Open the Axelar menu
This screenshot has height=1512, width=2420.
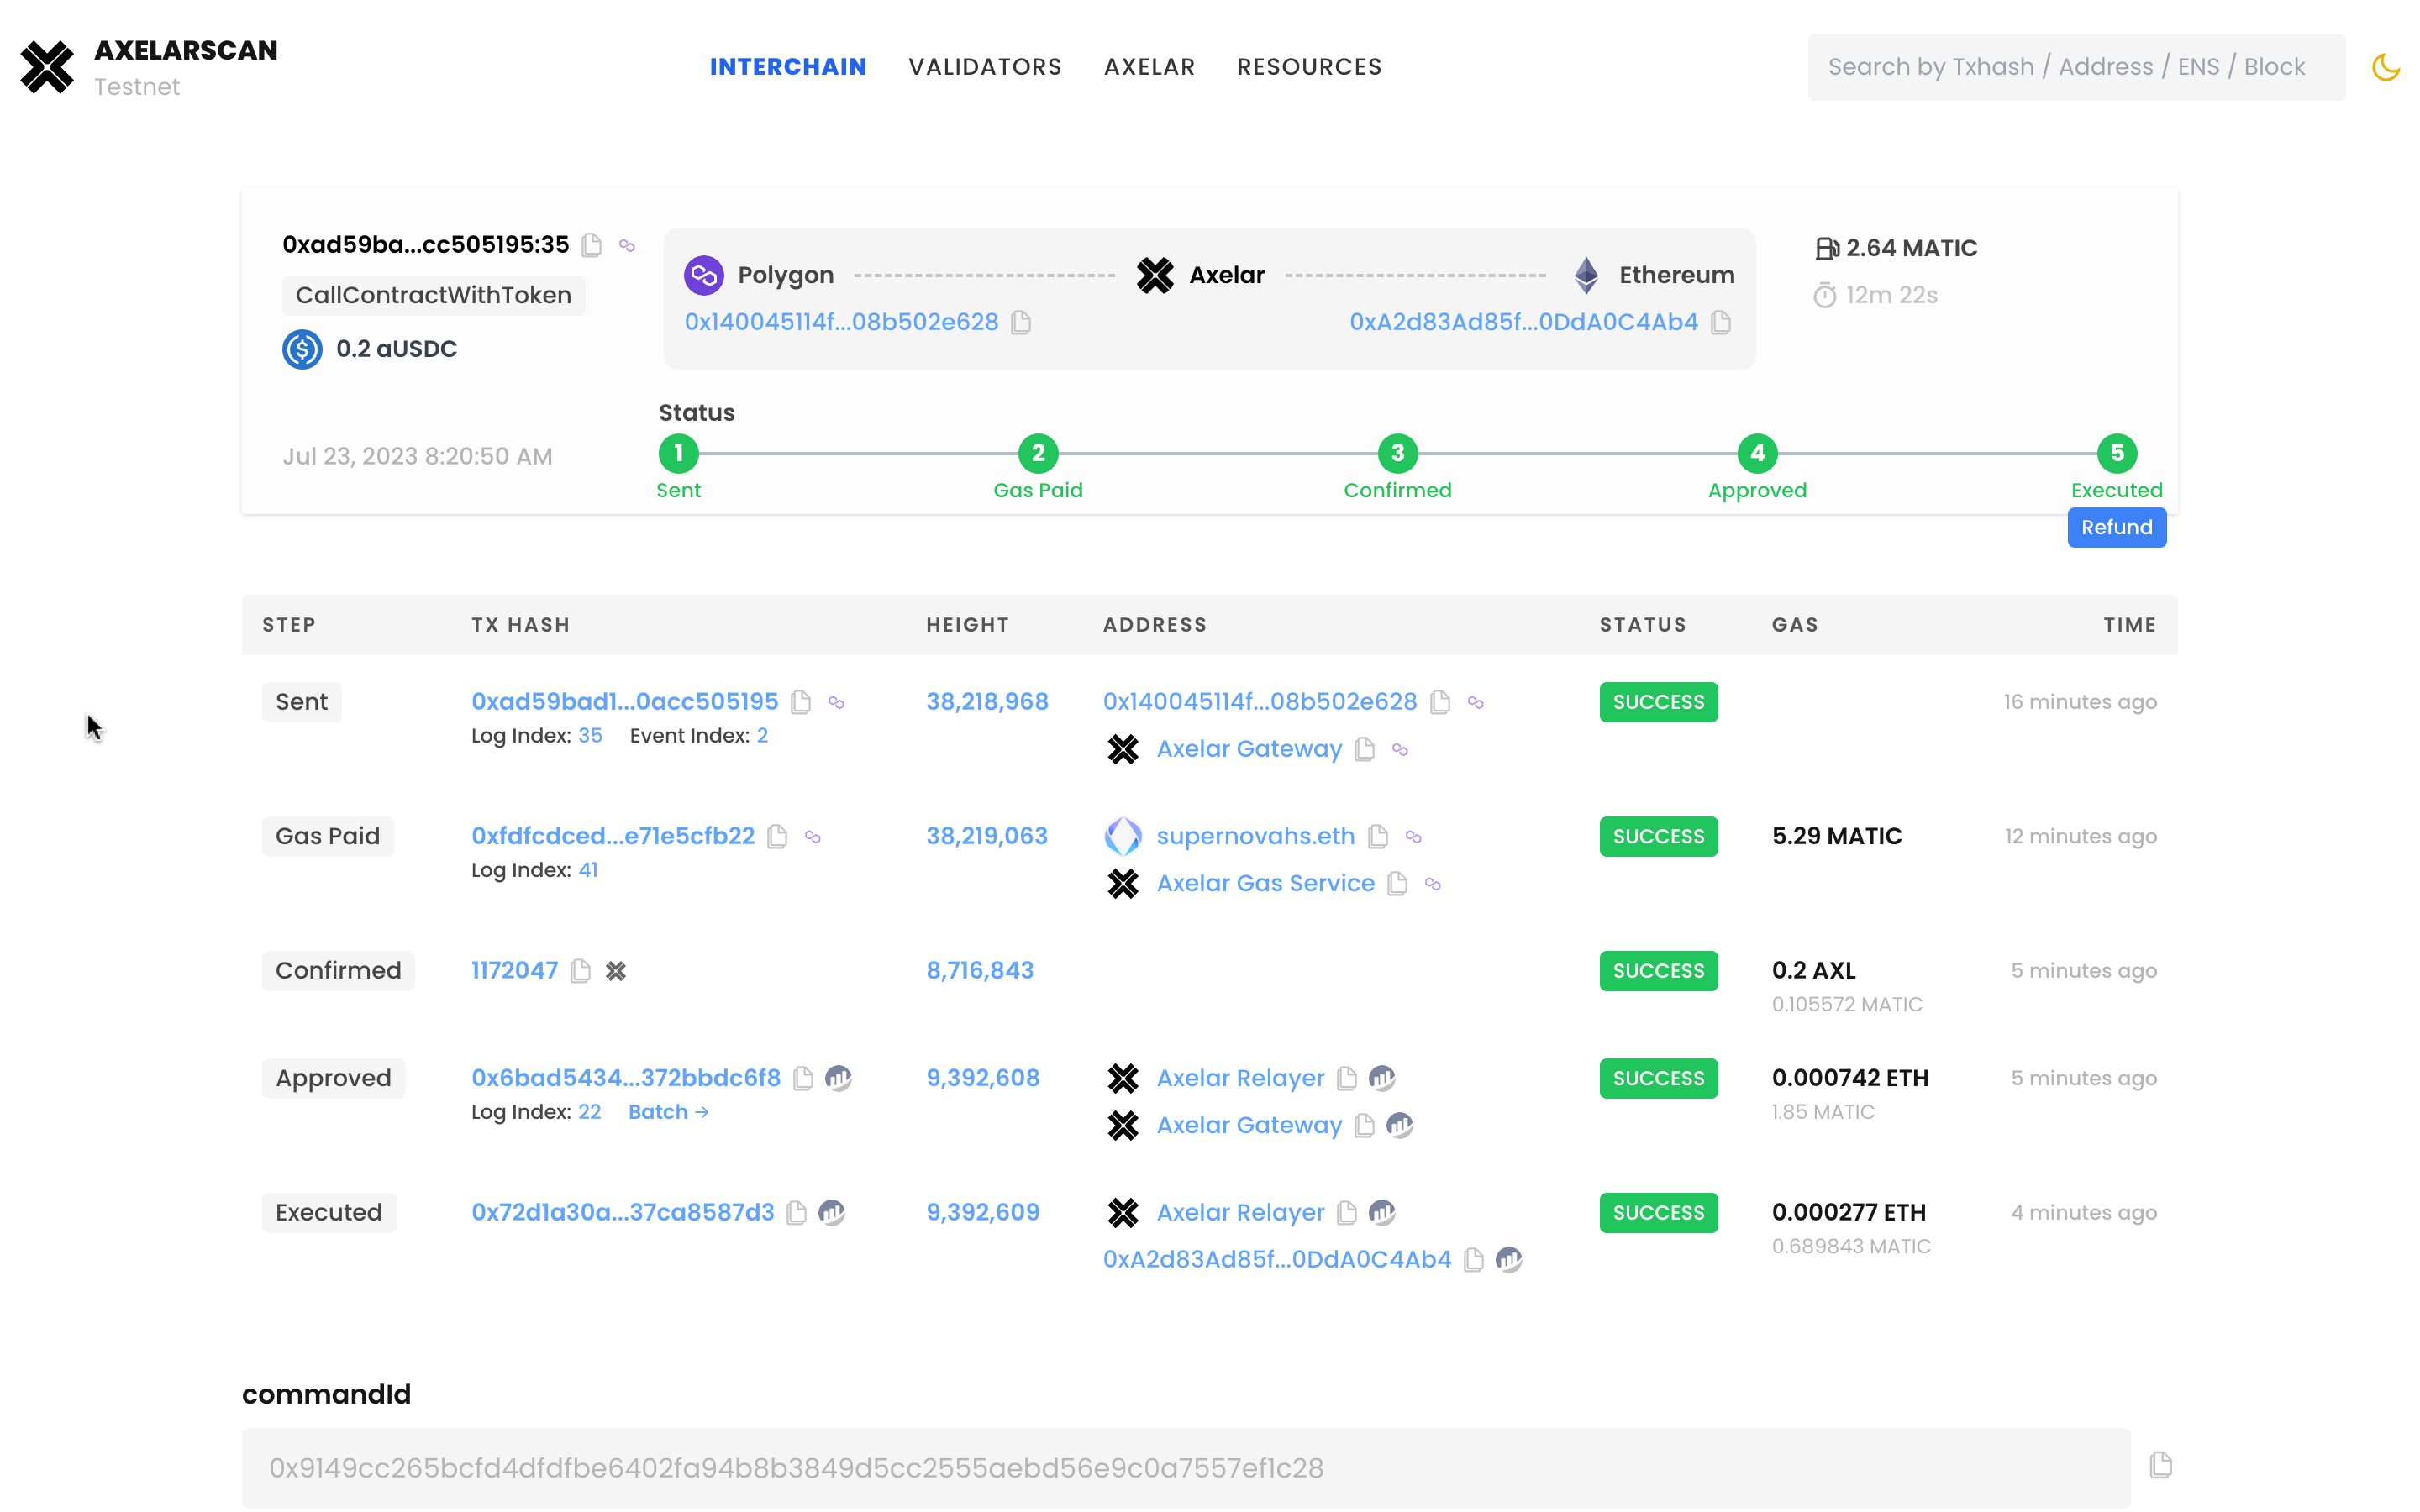click(1150, 67)
